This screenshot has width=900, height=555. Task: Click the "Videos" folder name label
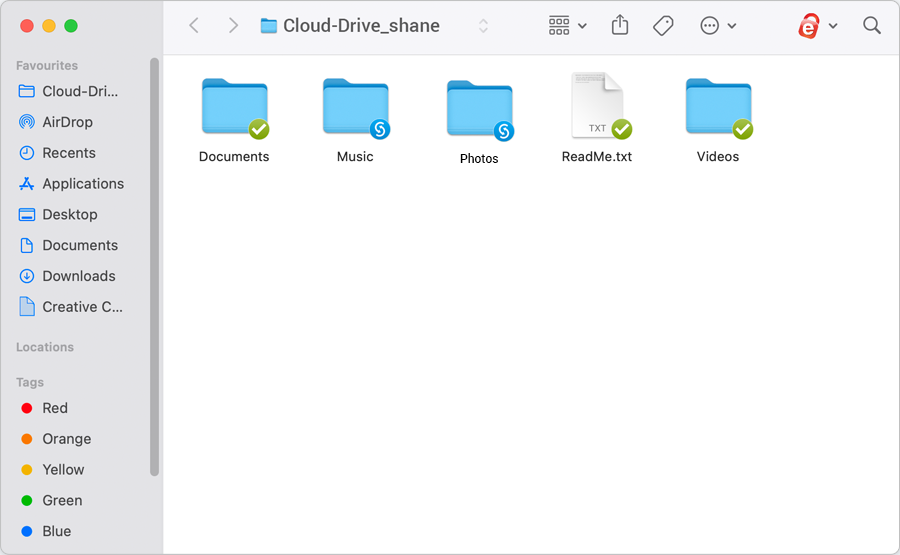point(718,157)
